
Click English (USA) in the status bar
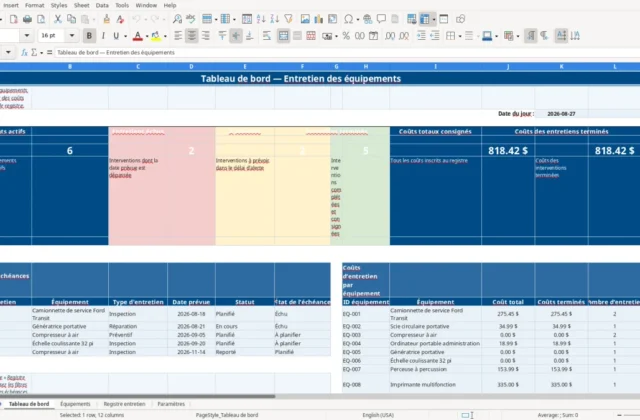coord(378,415)
